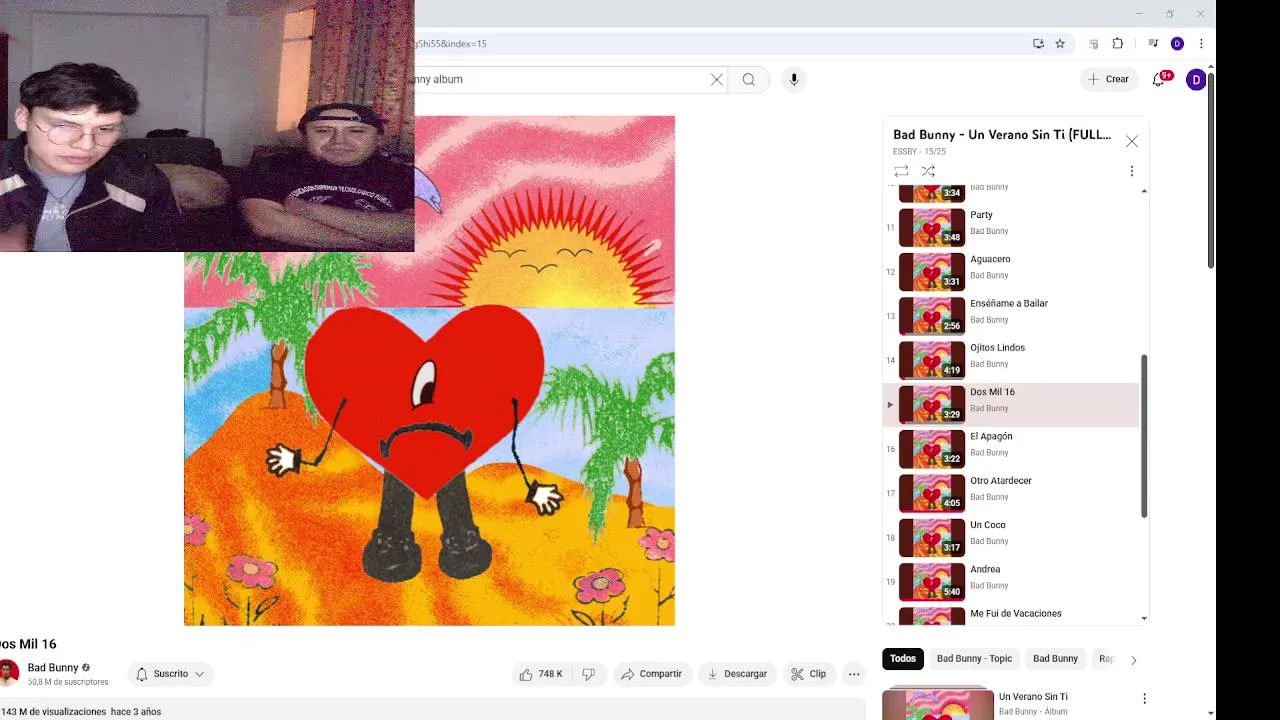Image resolution: width=1280 pixels, height=720 pixels.
Task: Select the Bad Bunny filter chip
Action: tap(1055, 659)
